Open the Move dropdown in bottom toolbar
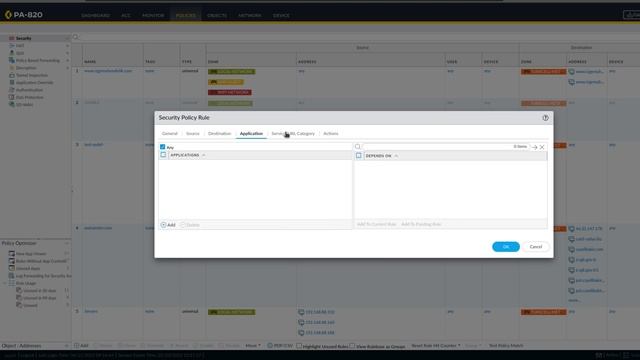Viewport: 640px width, 360px height. 253,346
